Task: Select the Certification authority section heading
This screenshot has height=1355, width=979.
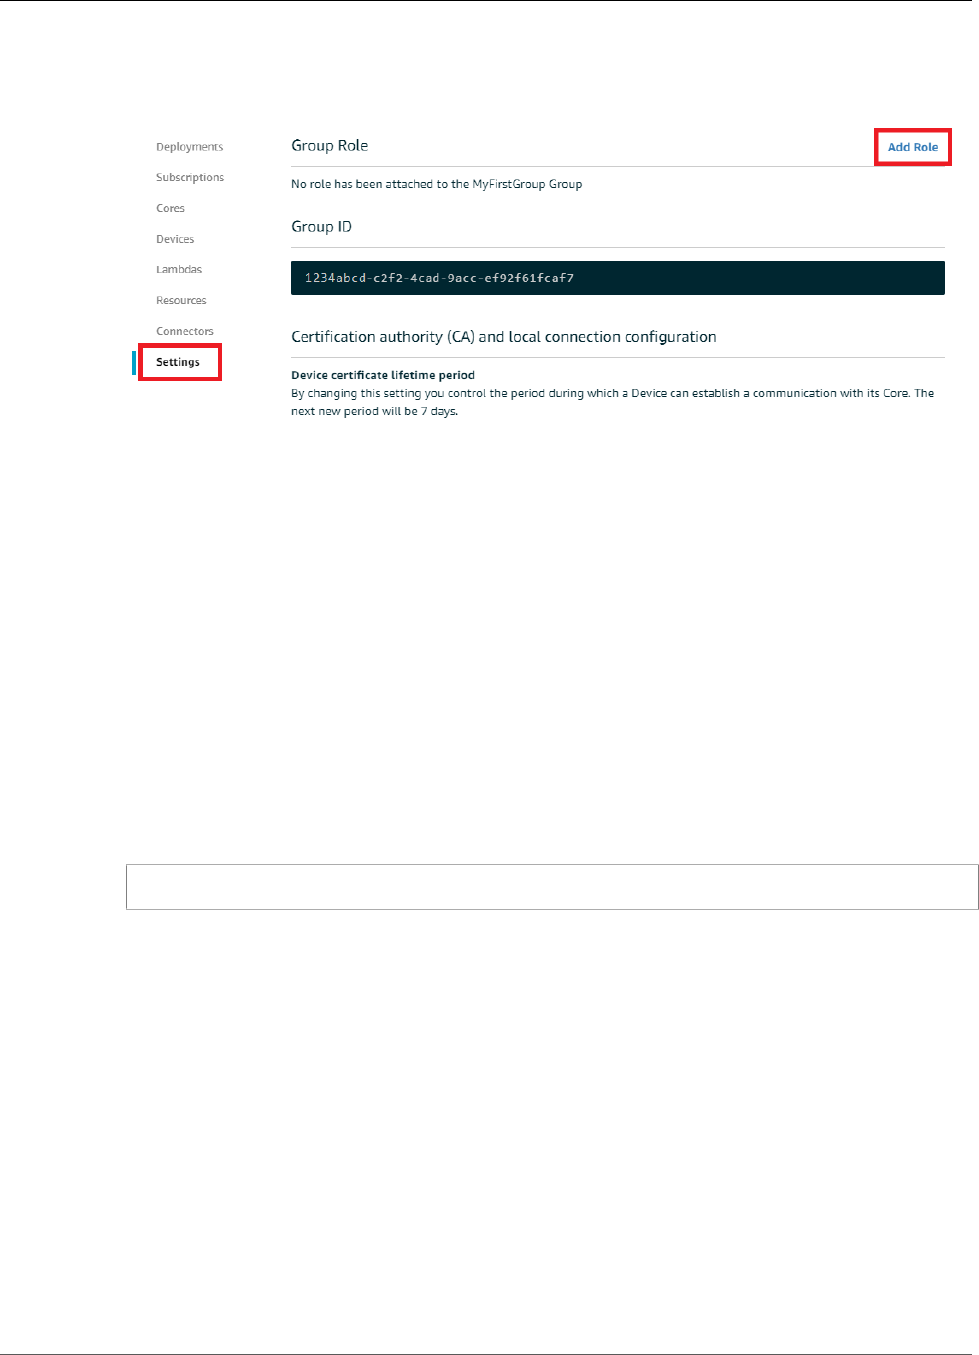Action: [x=504, y=337]
